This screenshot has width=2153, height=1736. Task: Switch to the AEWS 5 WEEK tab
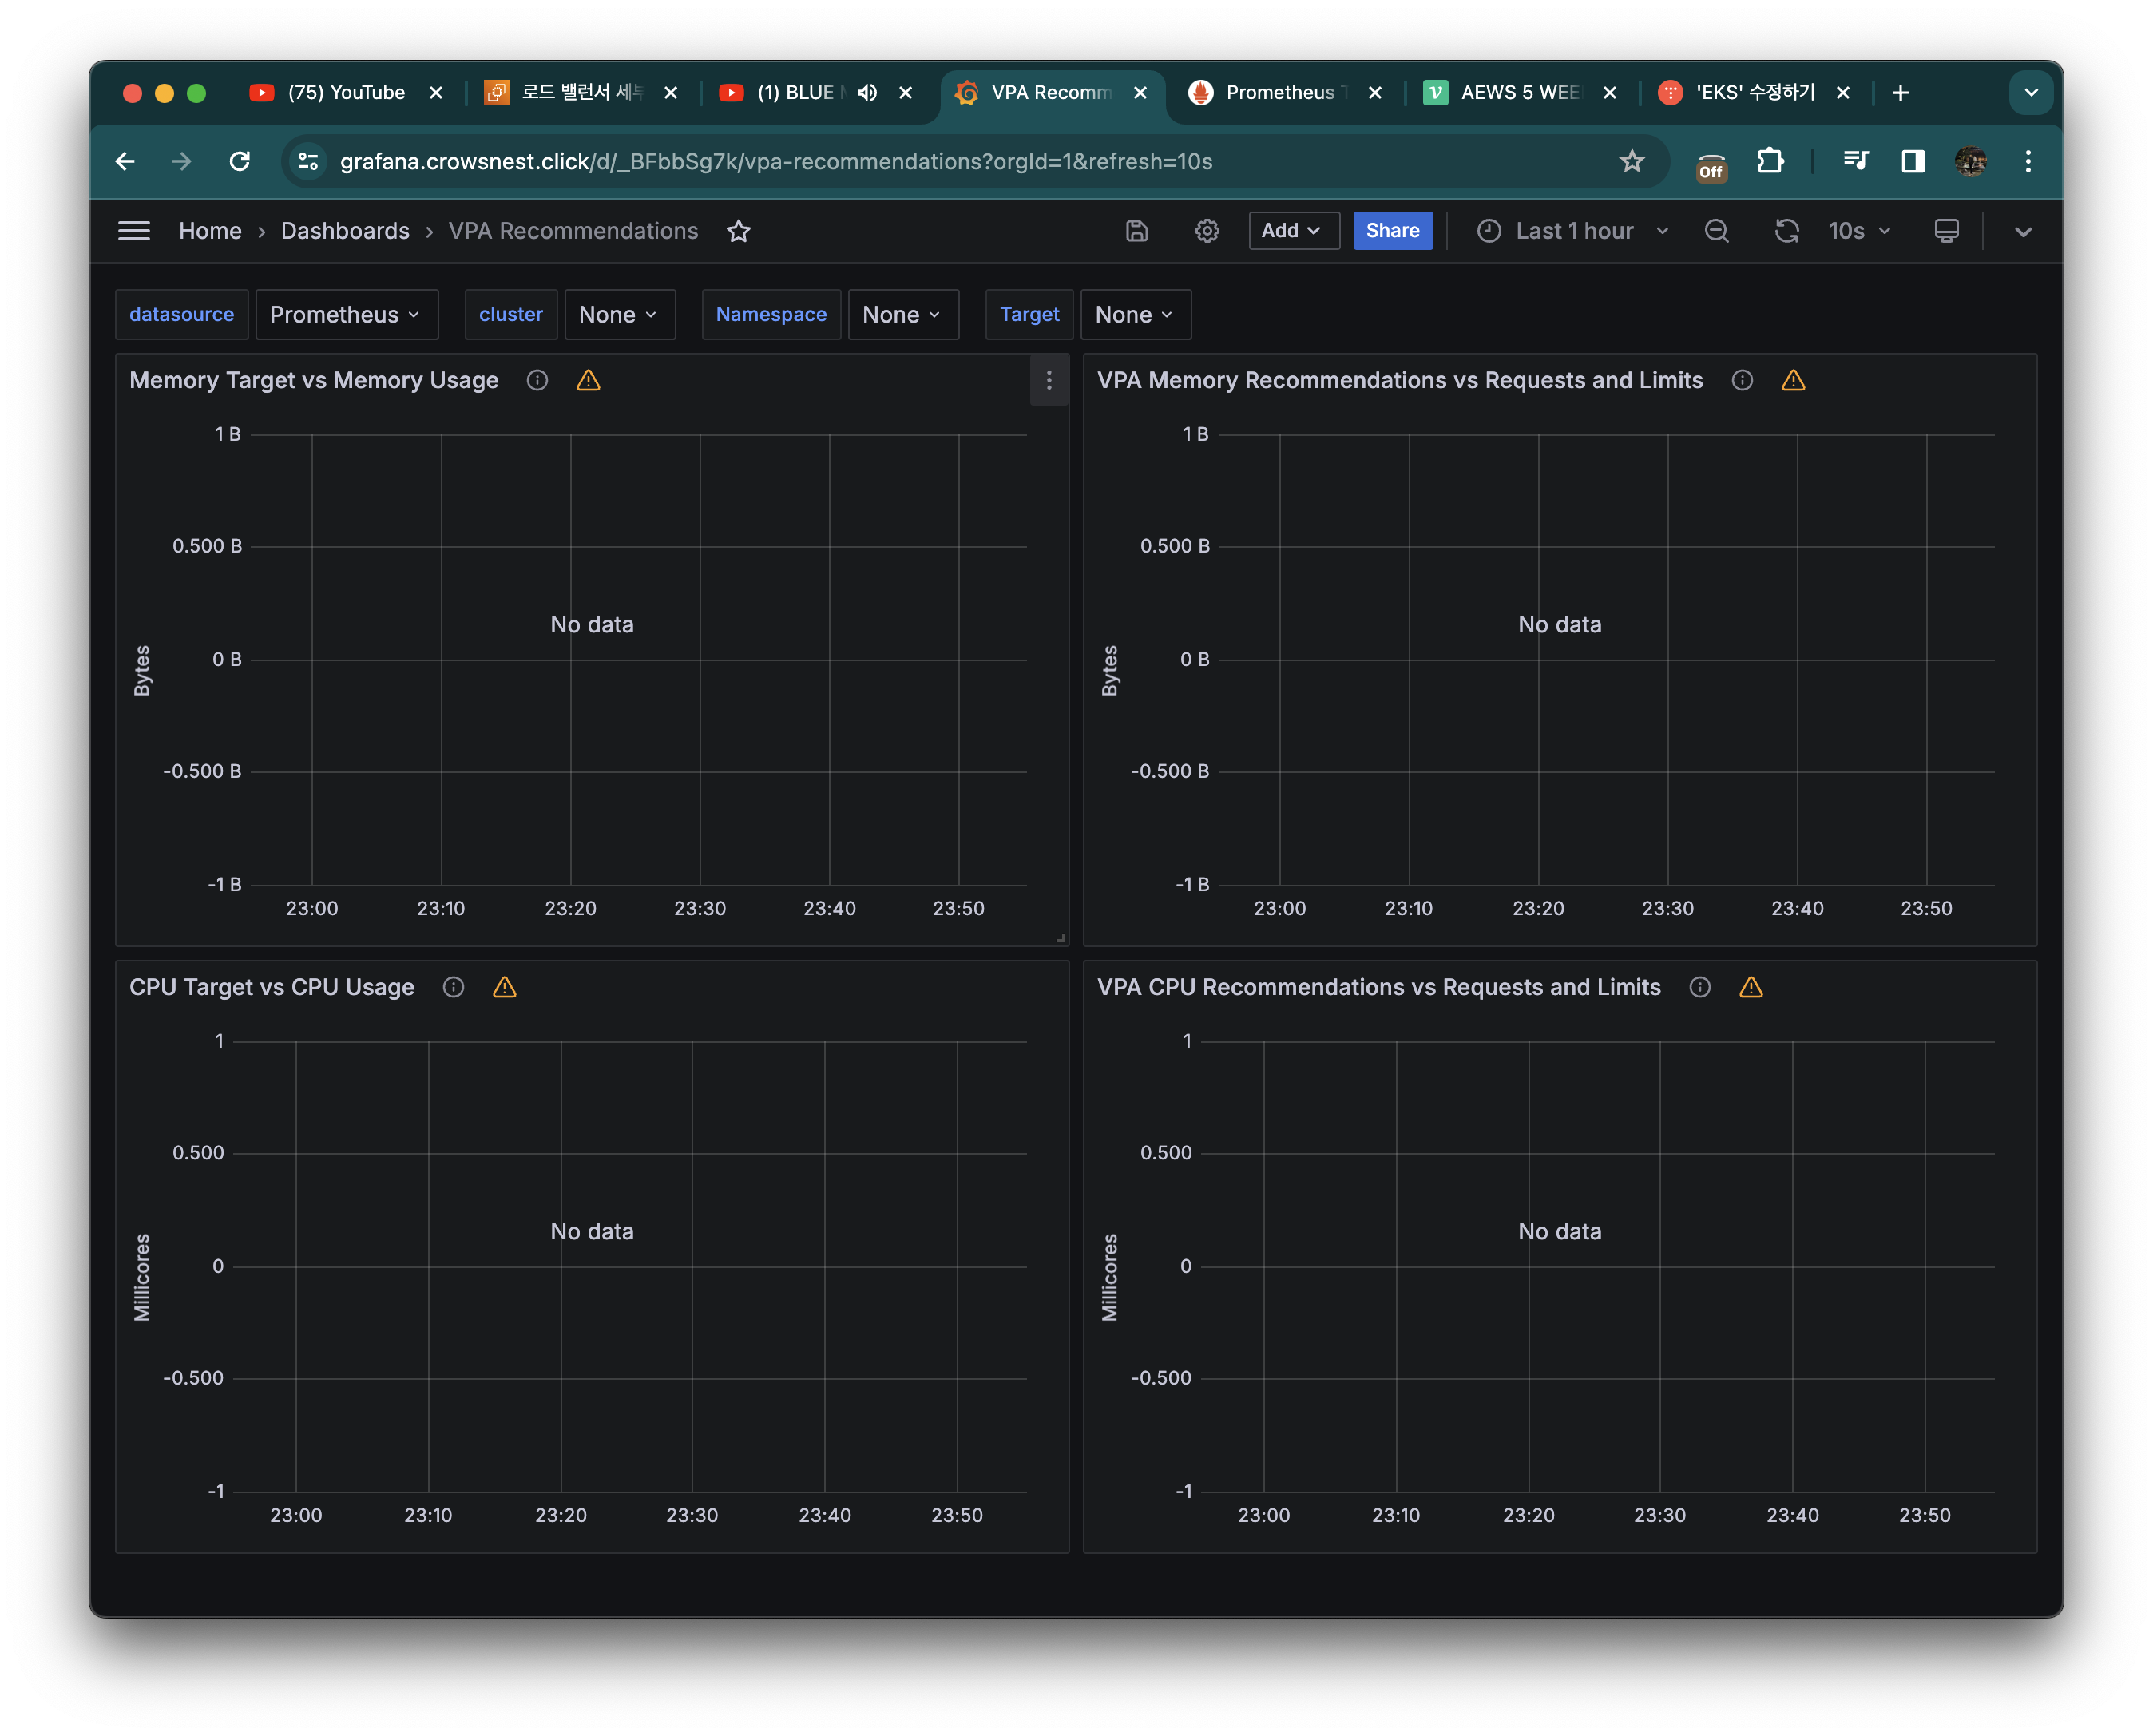tap(1518, 93)
